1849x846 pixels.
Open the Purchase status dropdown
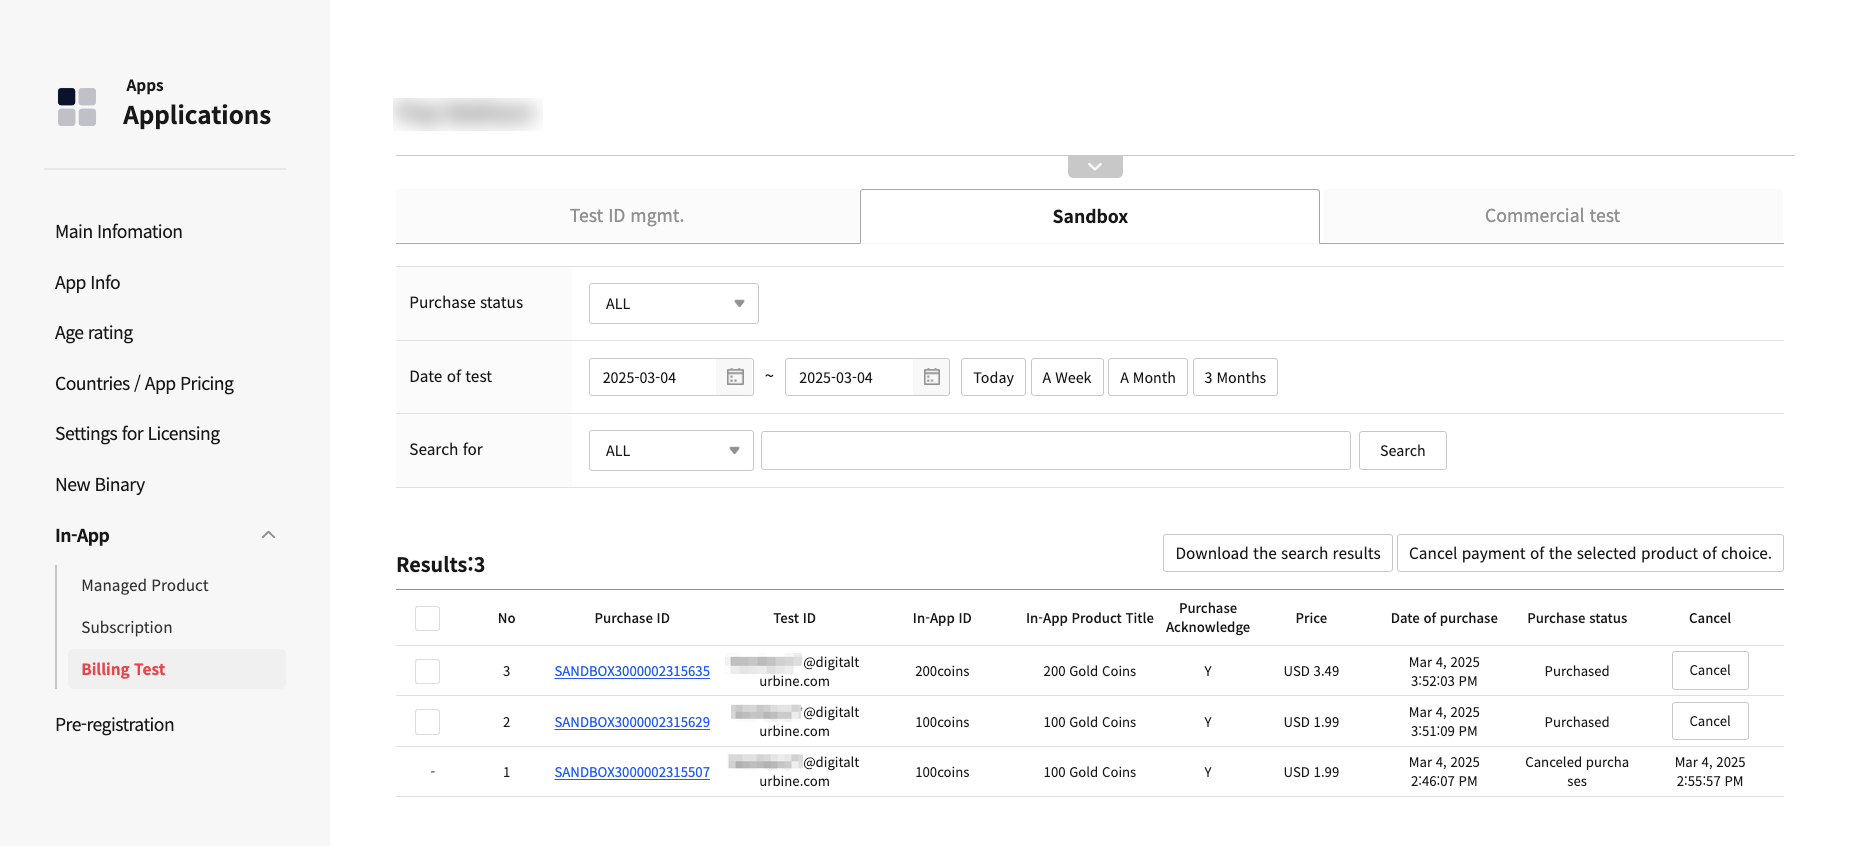(x=673, y=304)
